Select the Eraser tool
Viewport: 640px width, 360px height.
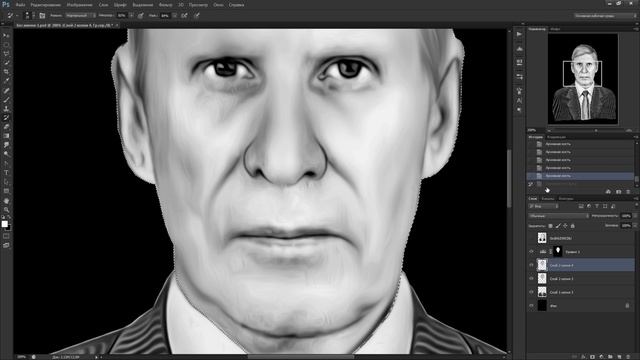click(x=6, y=127)
